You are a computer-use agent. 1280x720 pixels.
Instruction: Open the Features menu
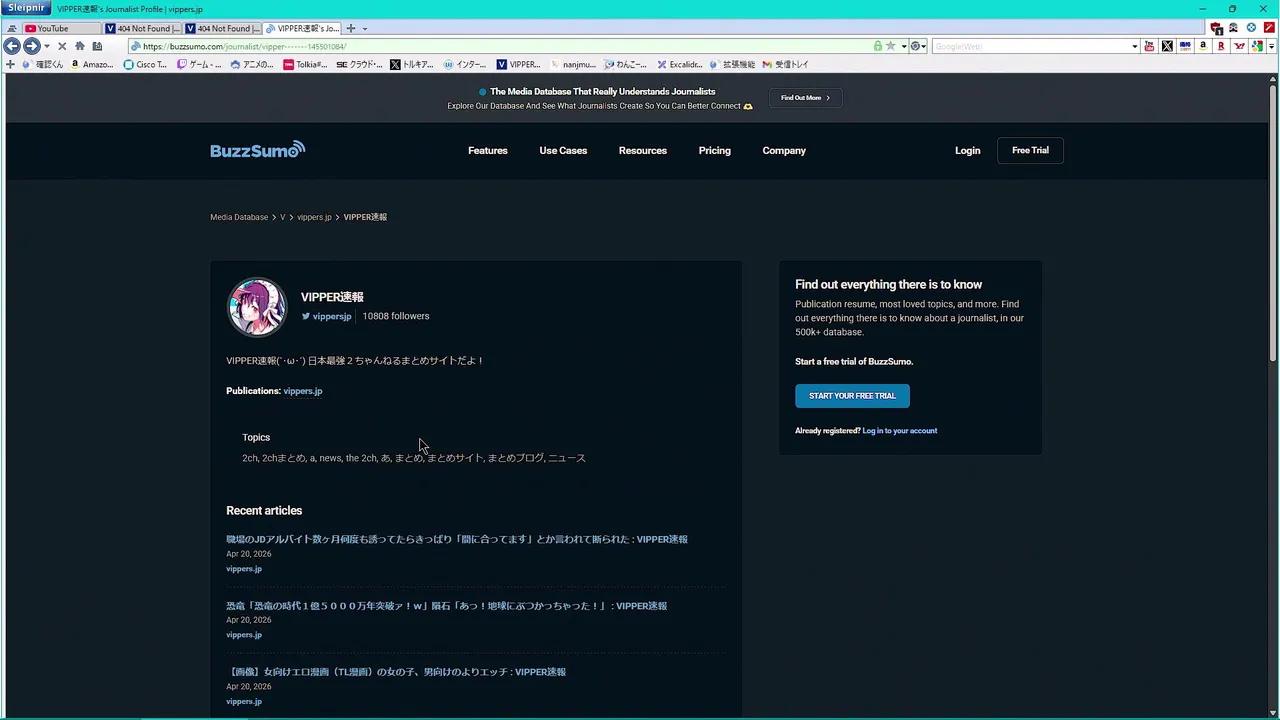click(488, 150)
